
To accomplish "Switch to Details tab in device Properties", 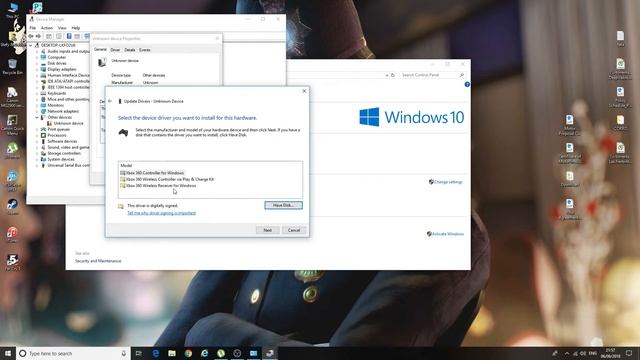I will click(130, 50).
